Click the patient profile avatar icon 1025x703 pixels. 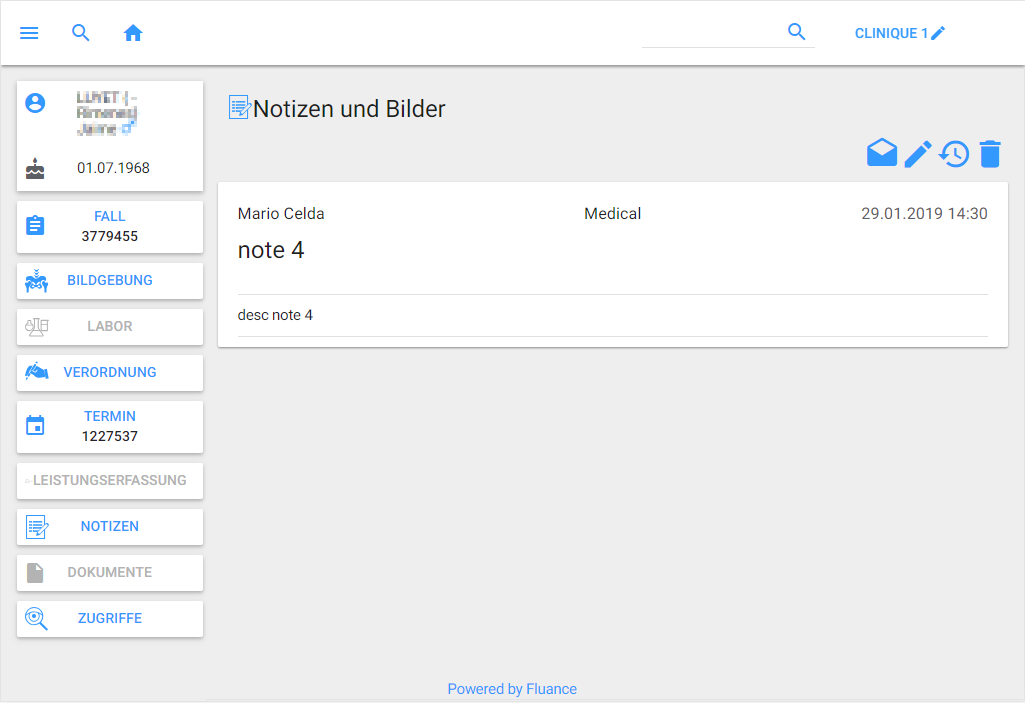click(x=35, y=102)
